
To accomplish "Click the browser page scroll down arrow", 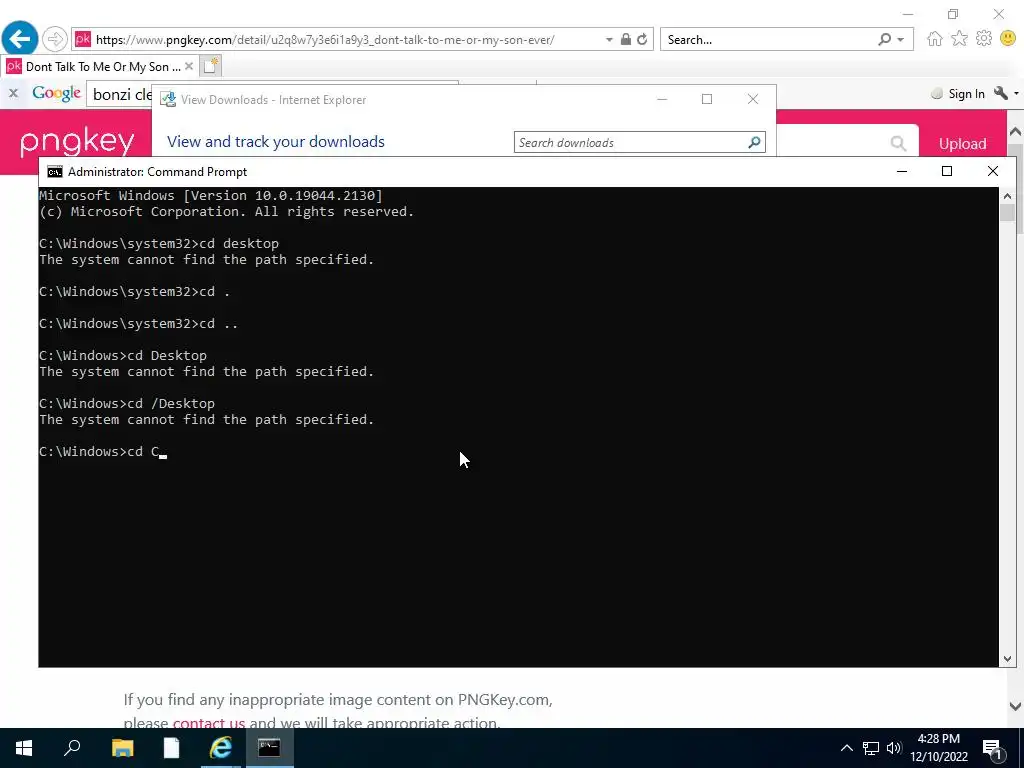I will click(x=1015, y=706).
